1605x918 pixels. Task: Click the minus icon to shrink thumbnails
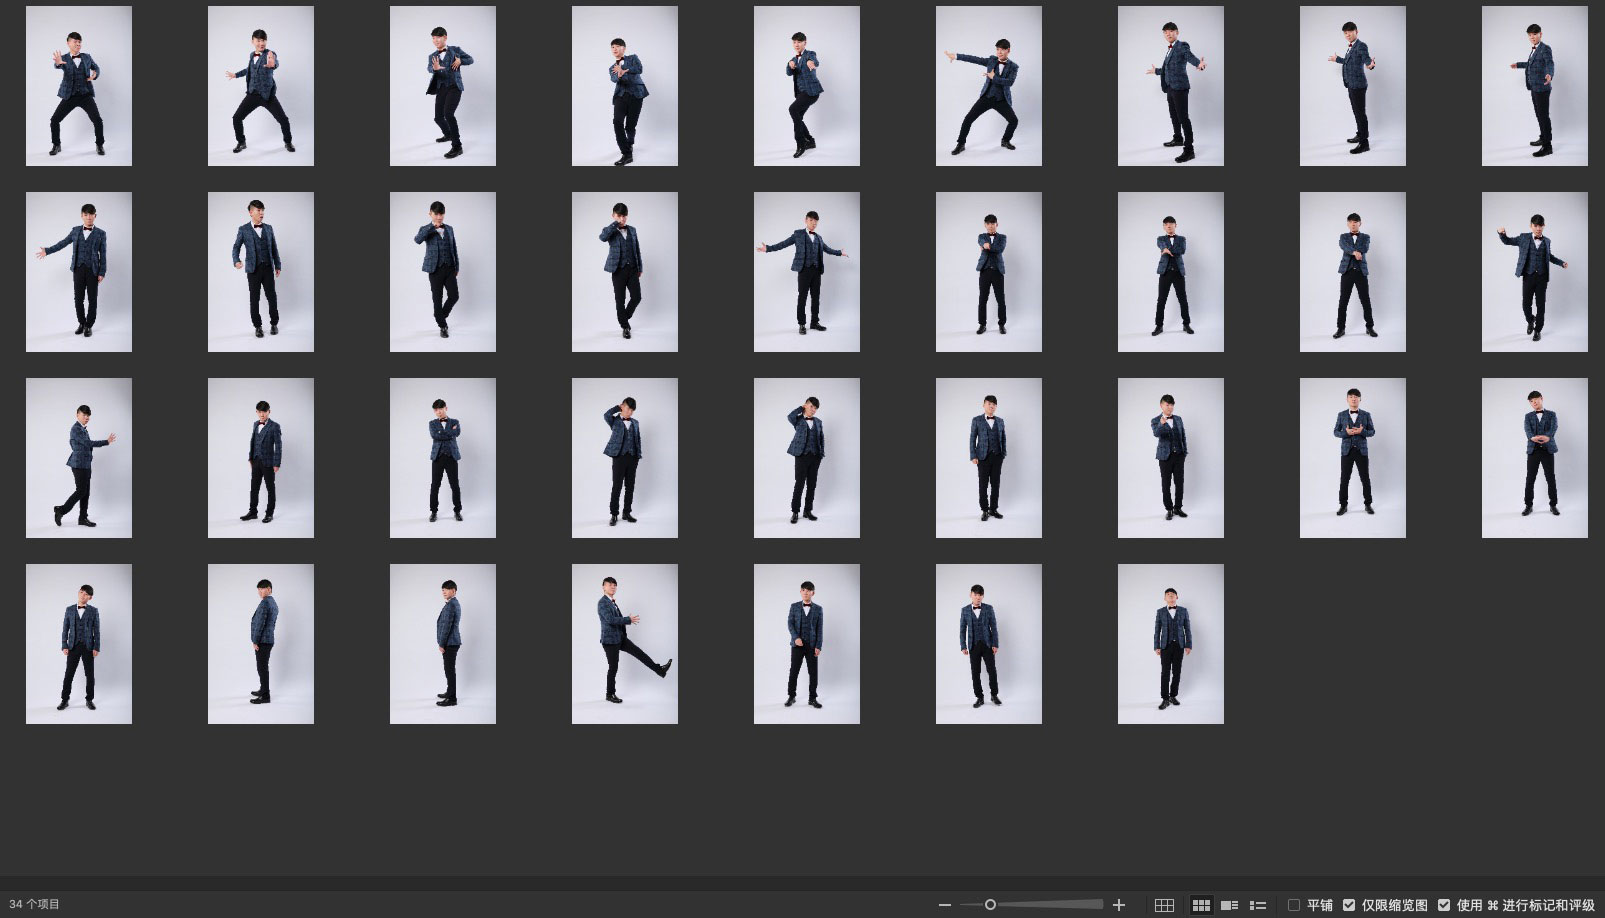pos(944,905)
